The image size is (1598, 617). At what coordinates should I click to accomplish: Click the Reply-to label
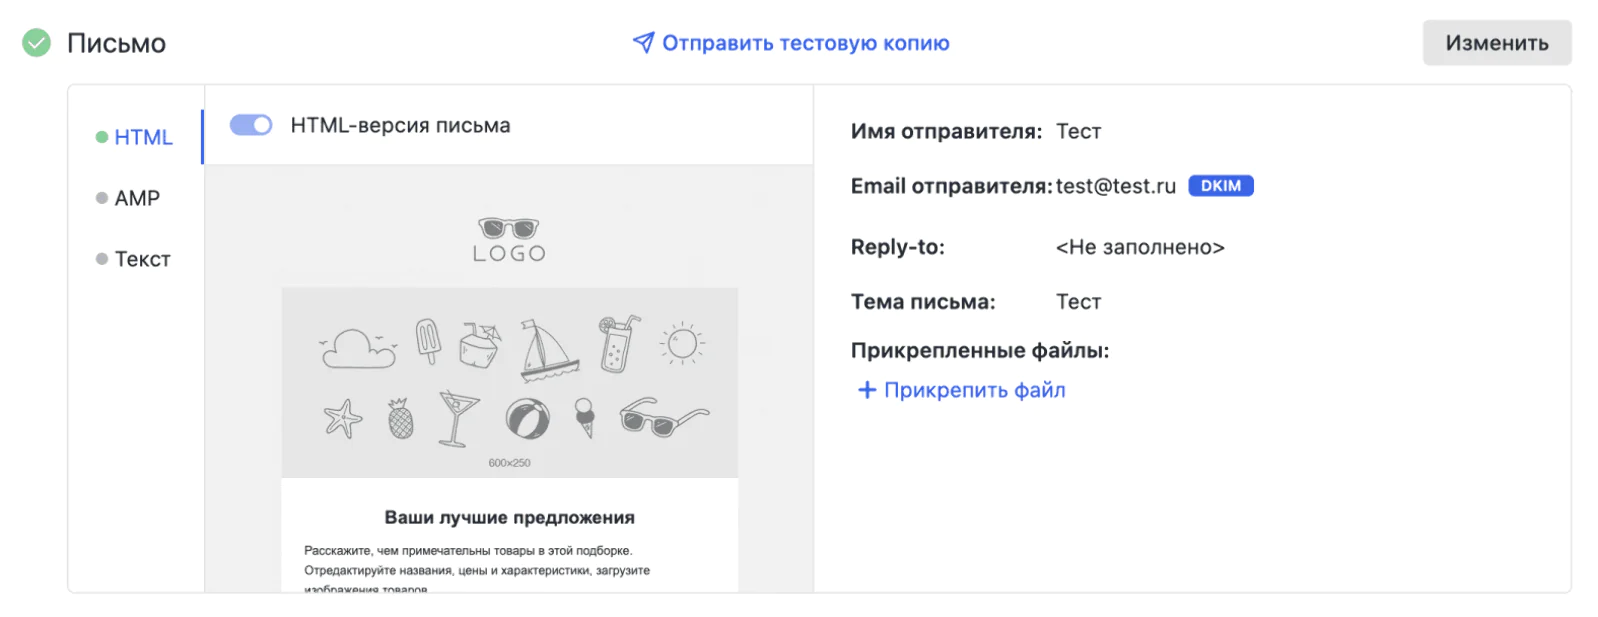pos(898,247)
